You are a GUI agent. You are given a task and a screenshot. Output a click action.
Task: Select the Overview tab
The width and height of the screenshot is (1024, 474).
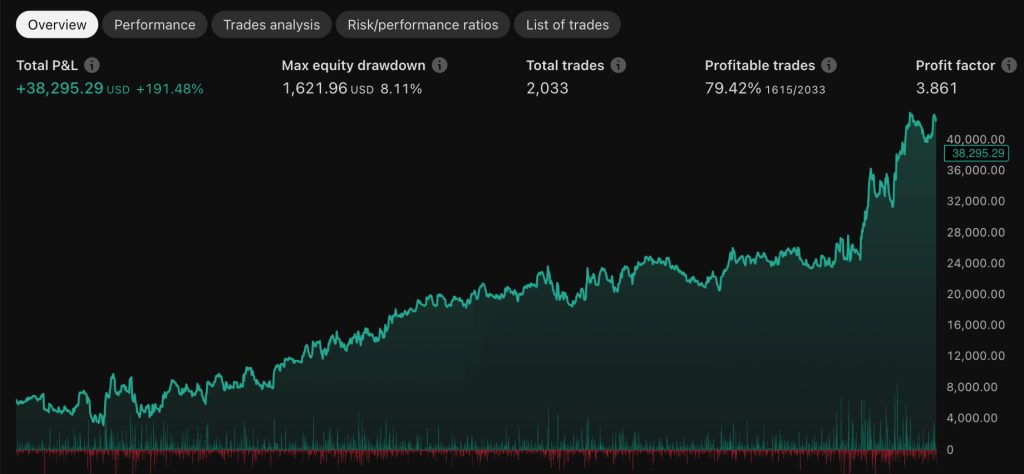click(57, 25)
